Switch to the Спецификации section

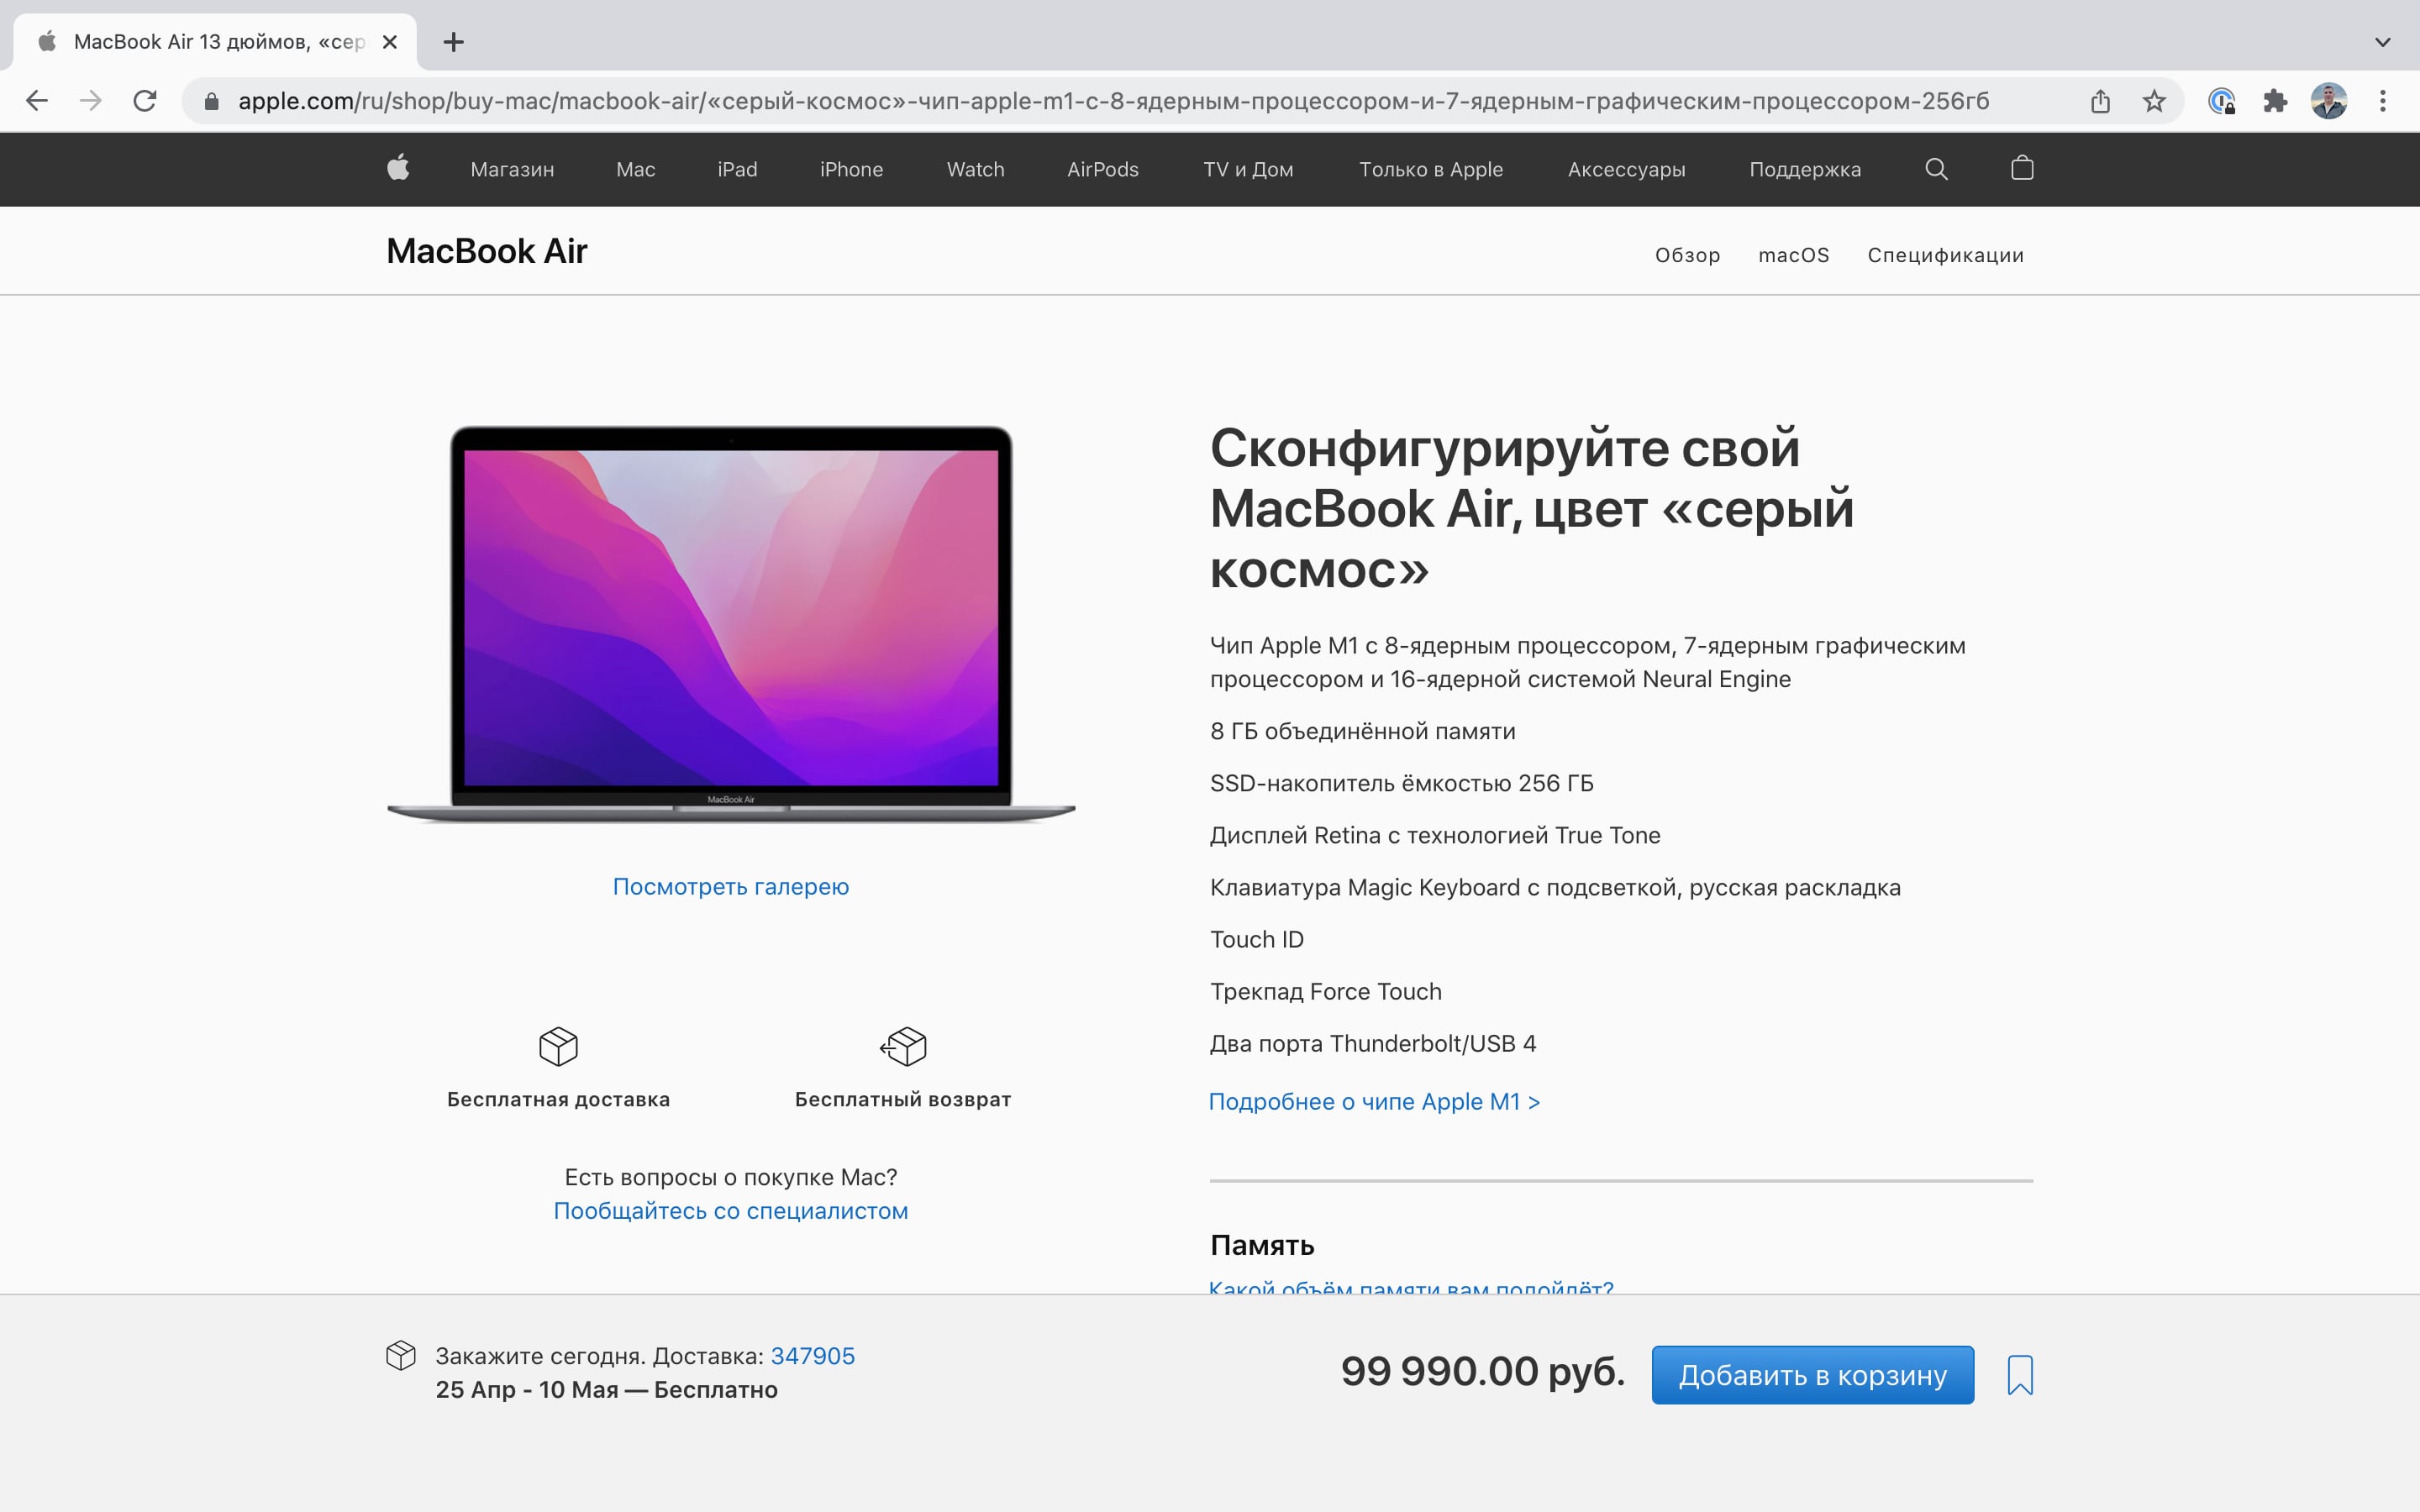pyautogui.click(x=1945, y=255)
